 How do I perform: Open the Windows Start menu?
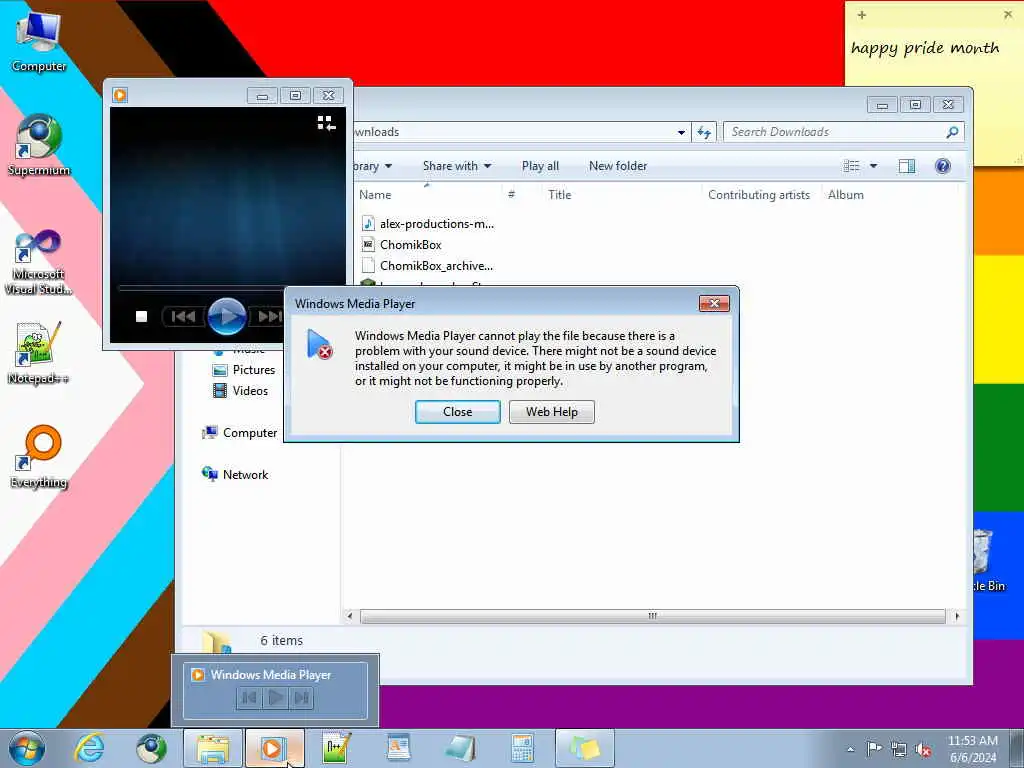pyautogui.click(x=26, y=748)
